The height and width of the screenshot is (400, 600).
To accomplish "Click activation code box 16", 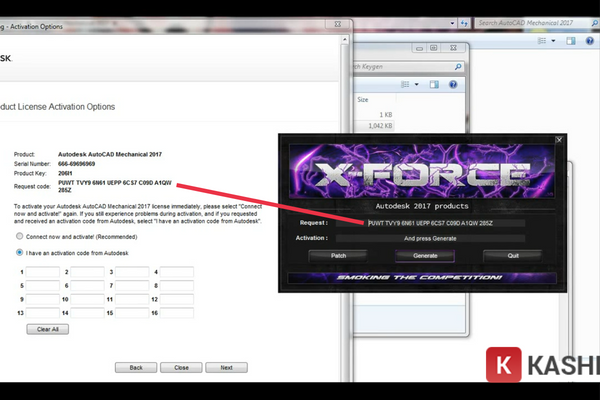I will click(x=177, y=313).
